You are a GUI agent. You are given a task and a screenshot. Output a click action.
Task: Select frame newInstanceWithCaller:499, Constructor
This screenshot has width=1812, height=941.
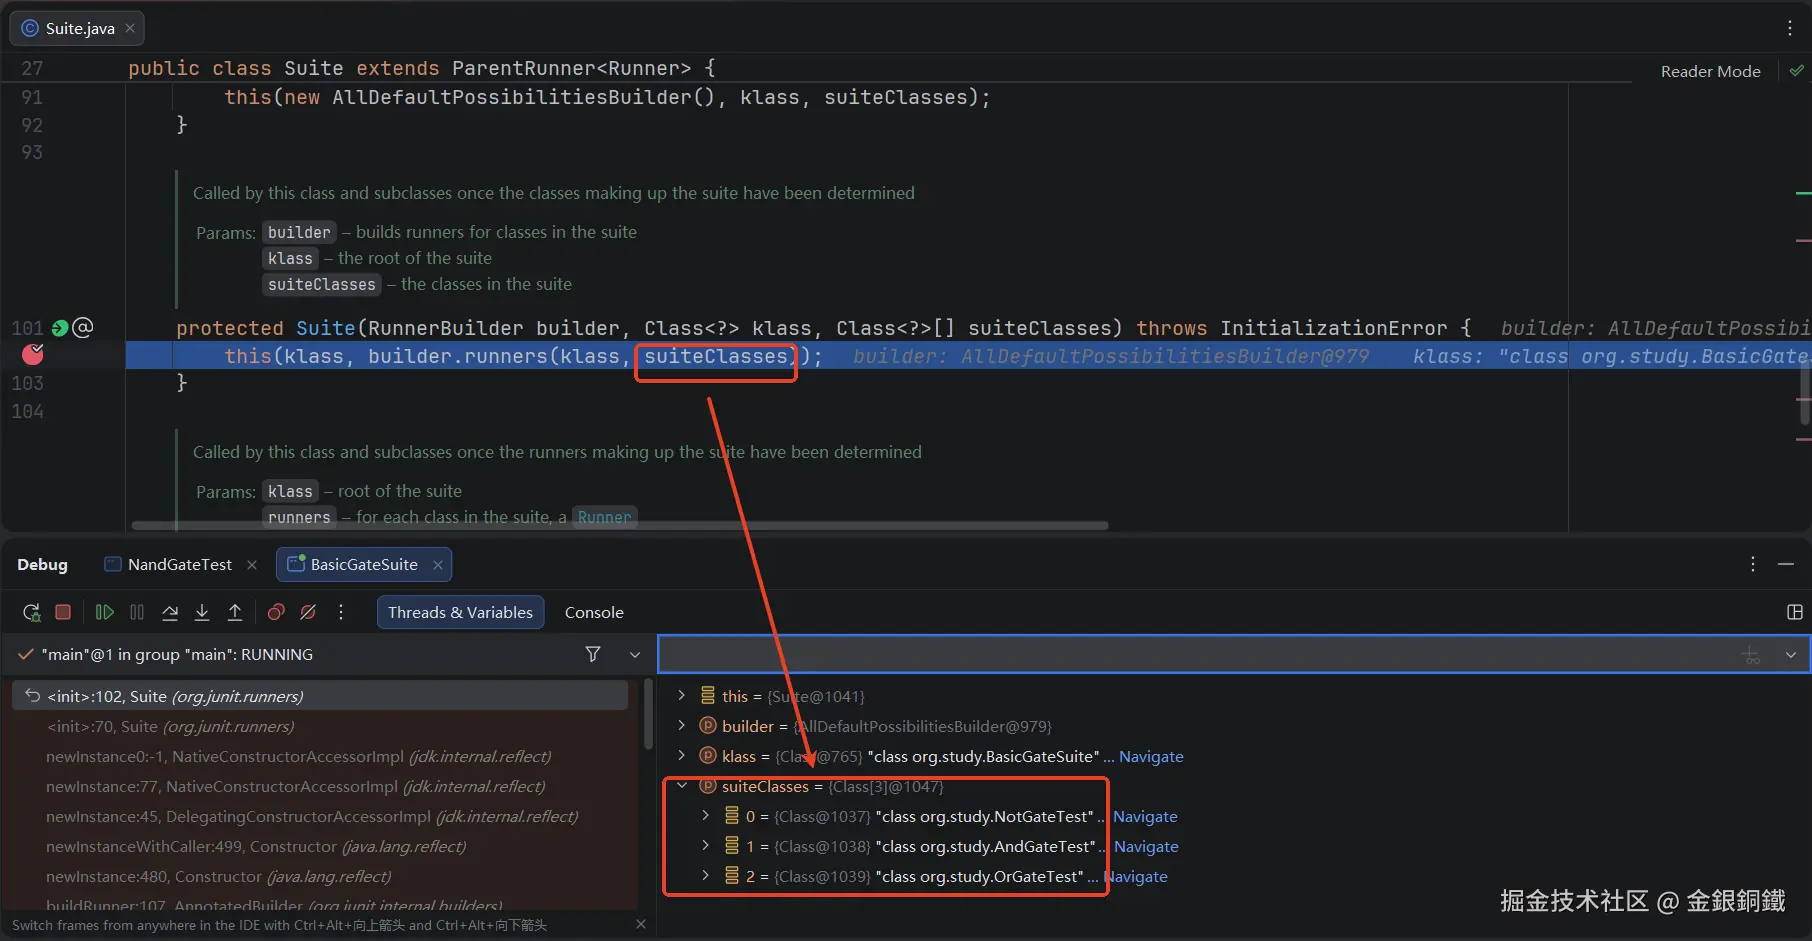pyautogui.click(x=320, y=846)
